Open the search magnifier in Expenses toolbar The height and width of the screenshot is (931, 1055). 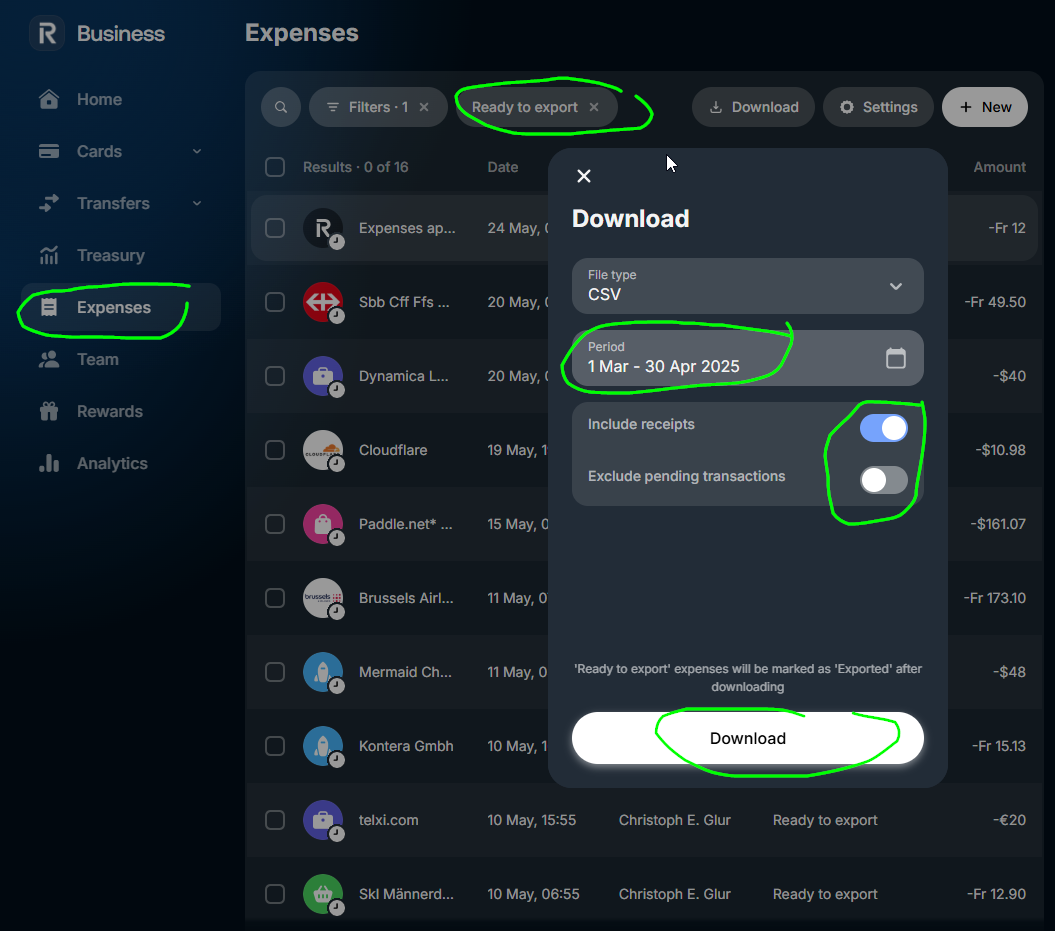[x=281, y=107]
